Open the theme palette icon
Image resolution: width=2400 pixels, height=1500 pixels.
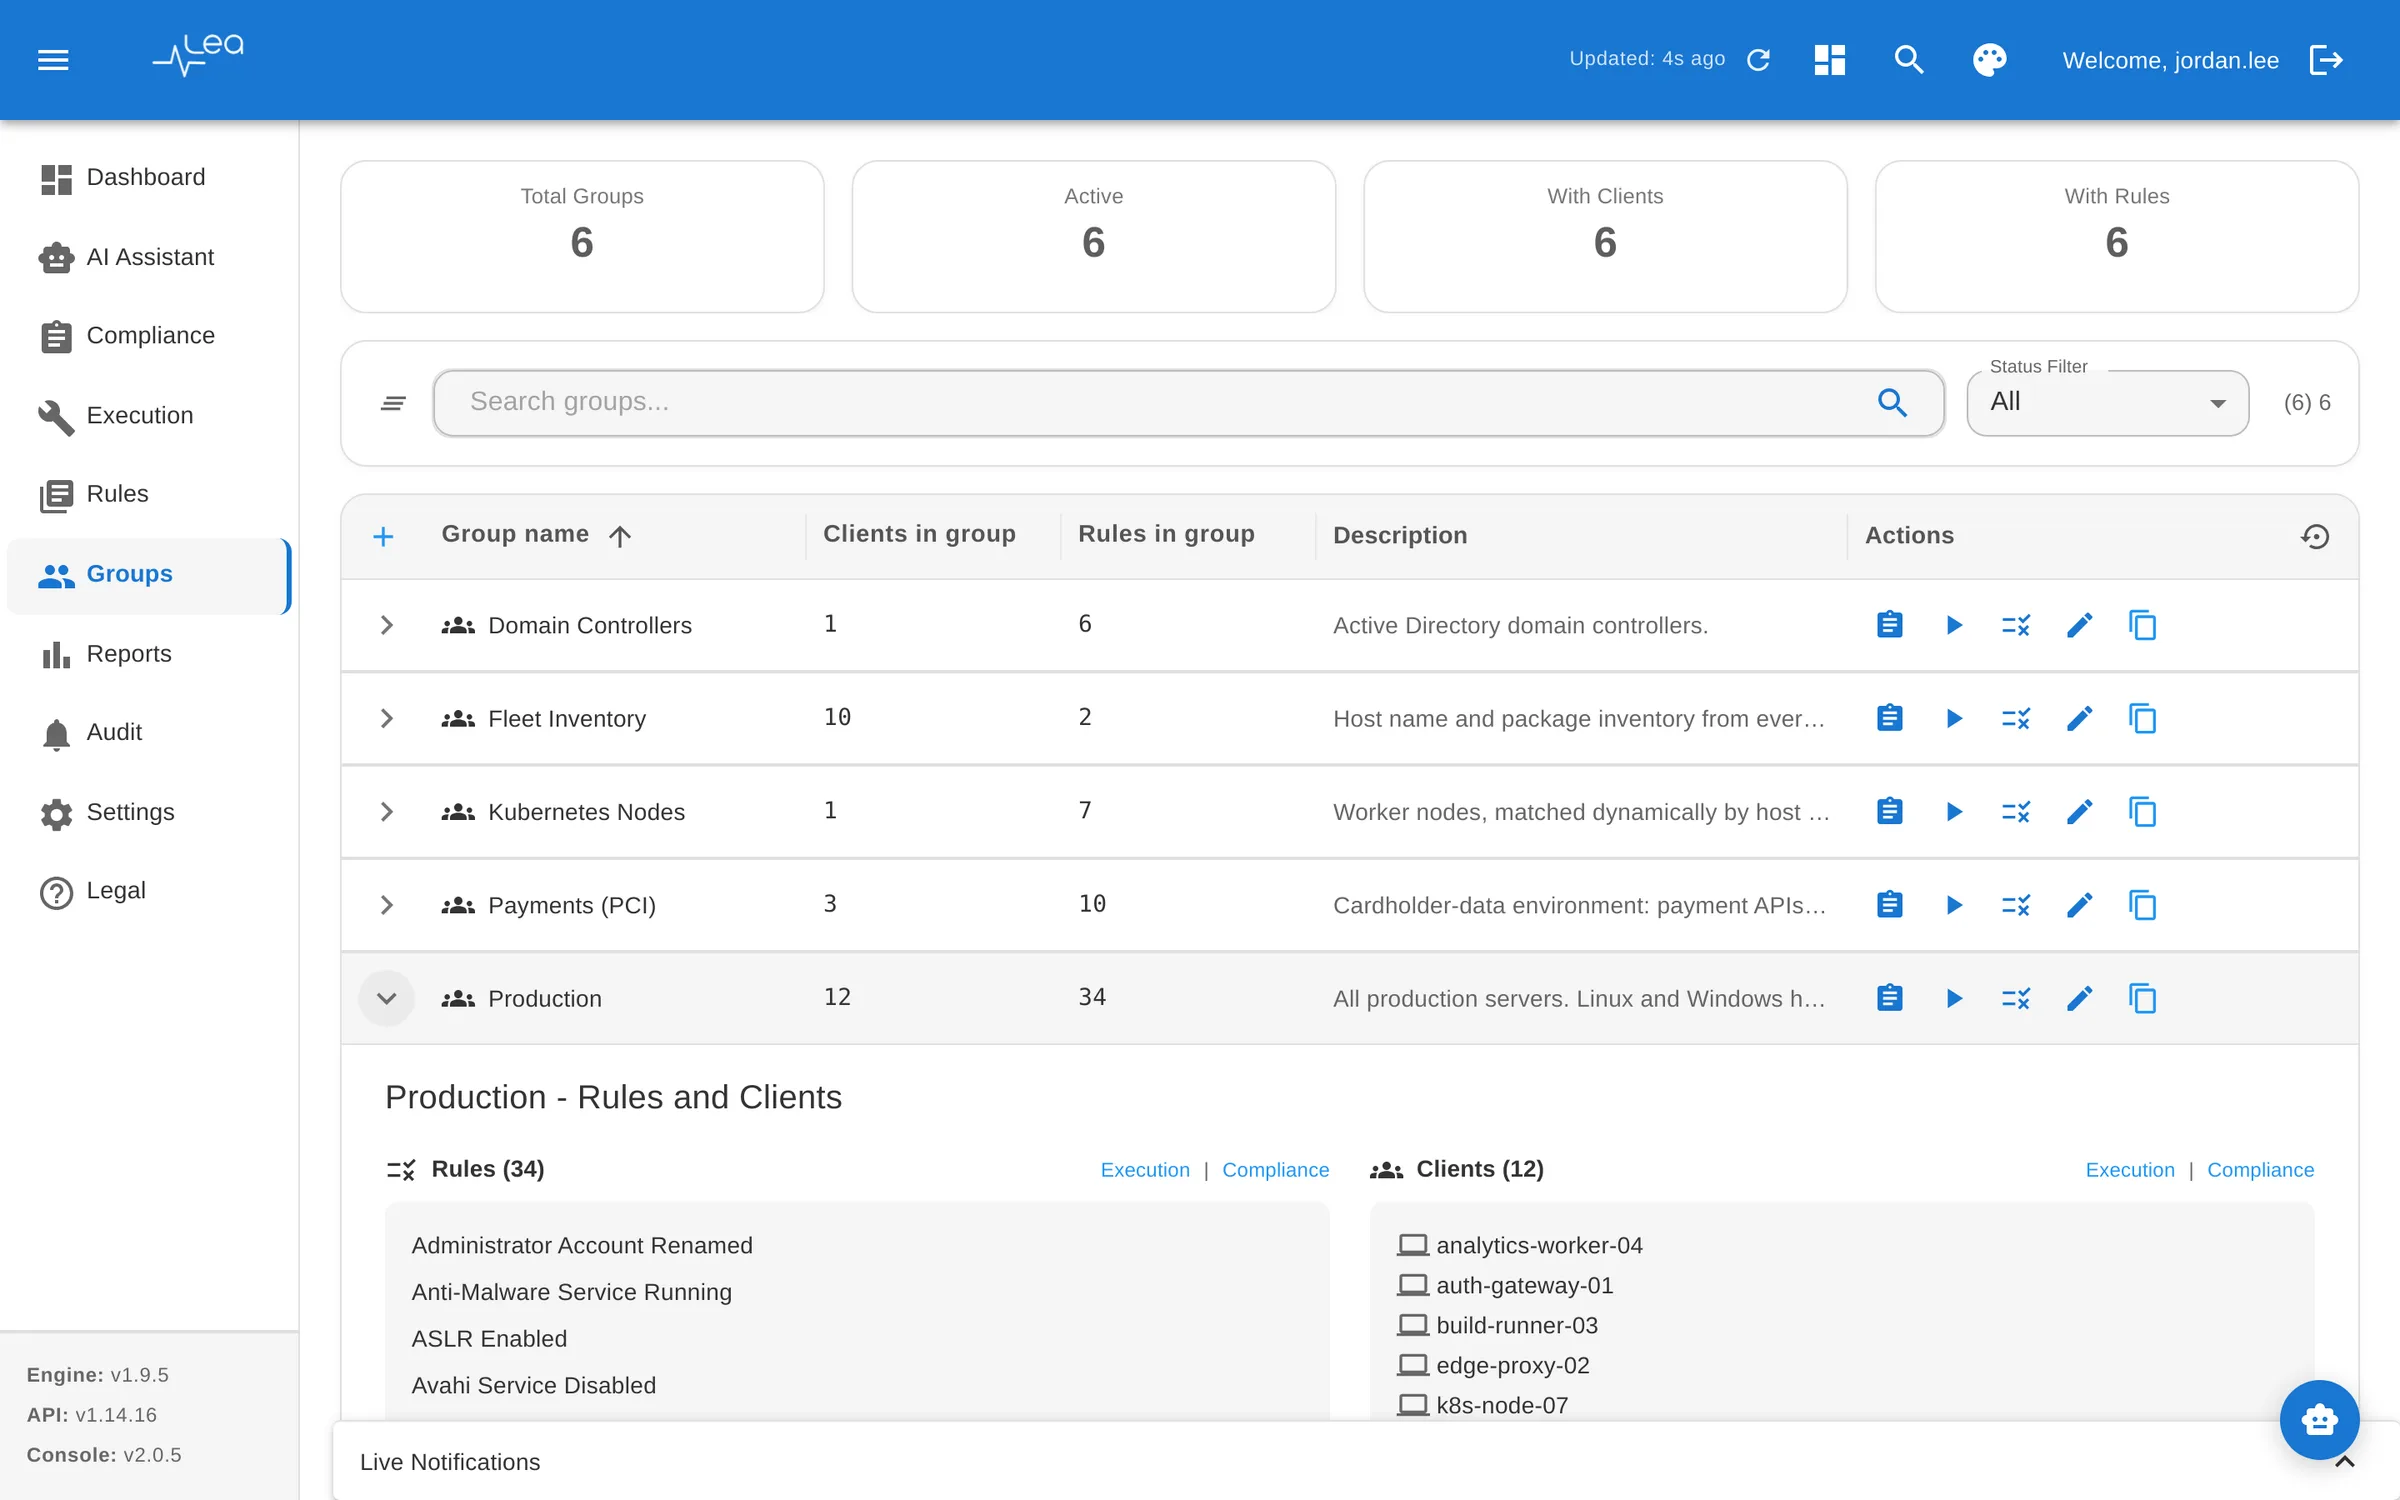[x=1989, y=60]
